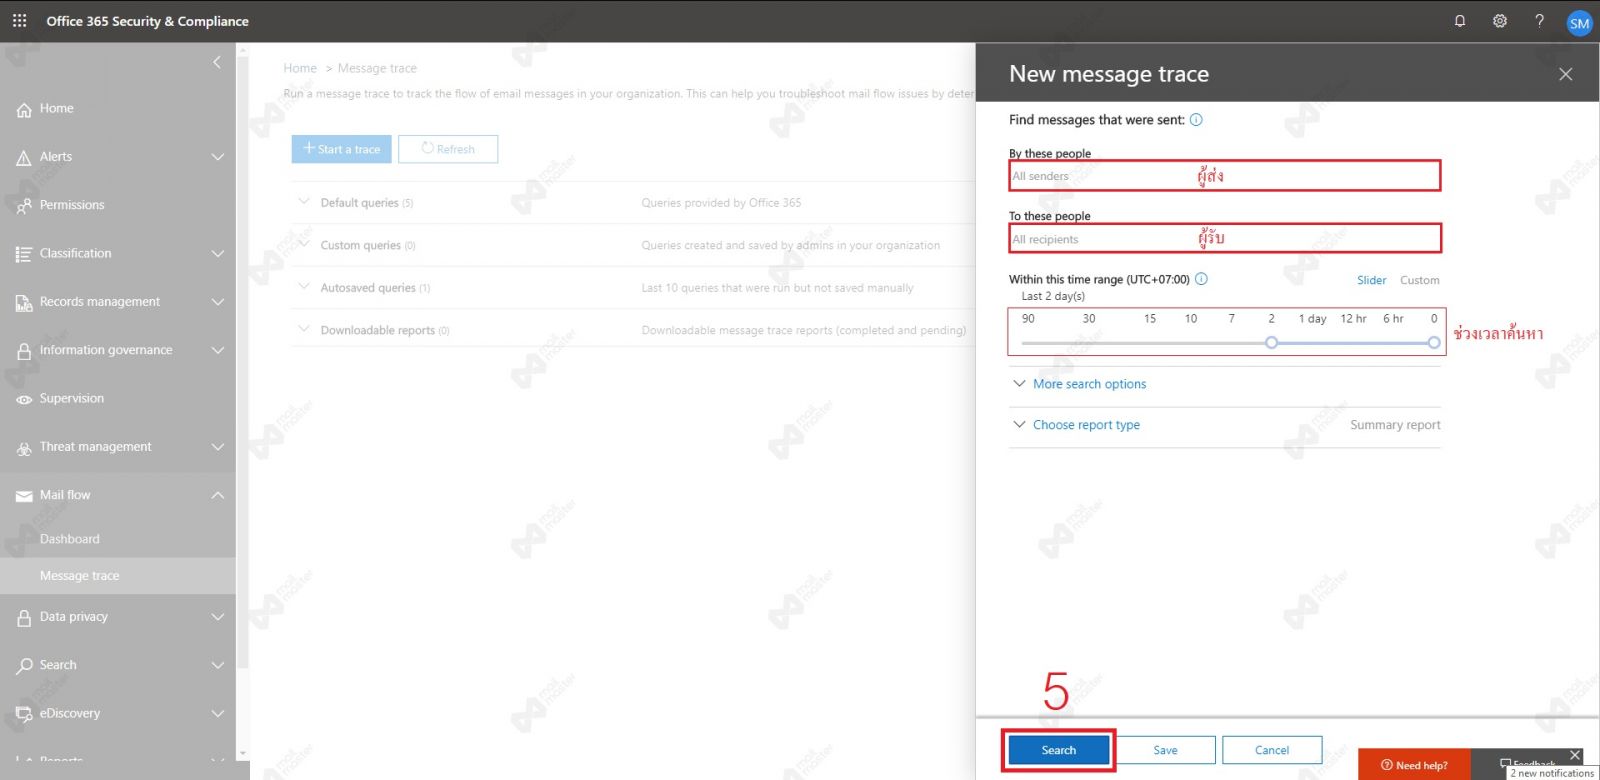
Task: Expand Threat management chevron
Action: pos(218,447)
